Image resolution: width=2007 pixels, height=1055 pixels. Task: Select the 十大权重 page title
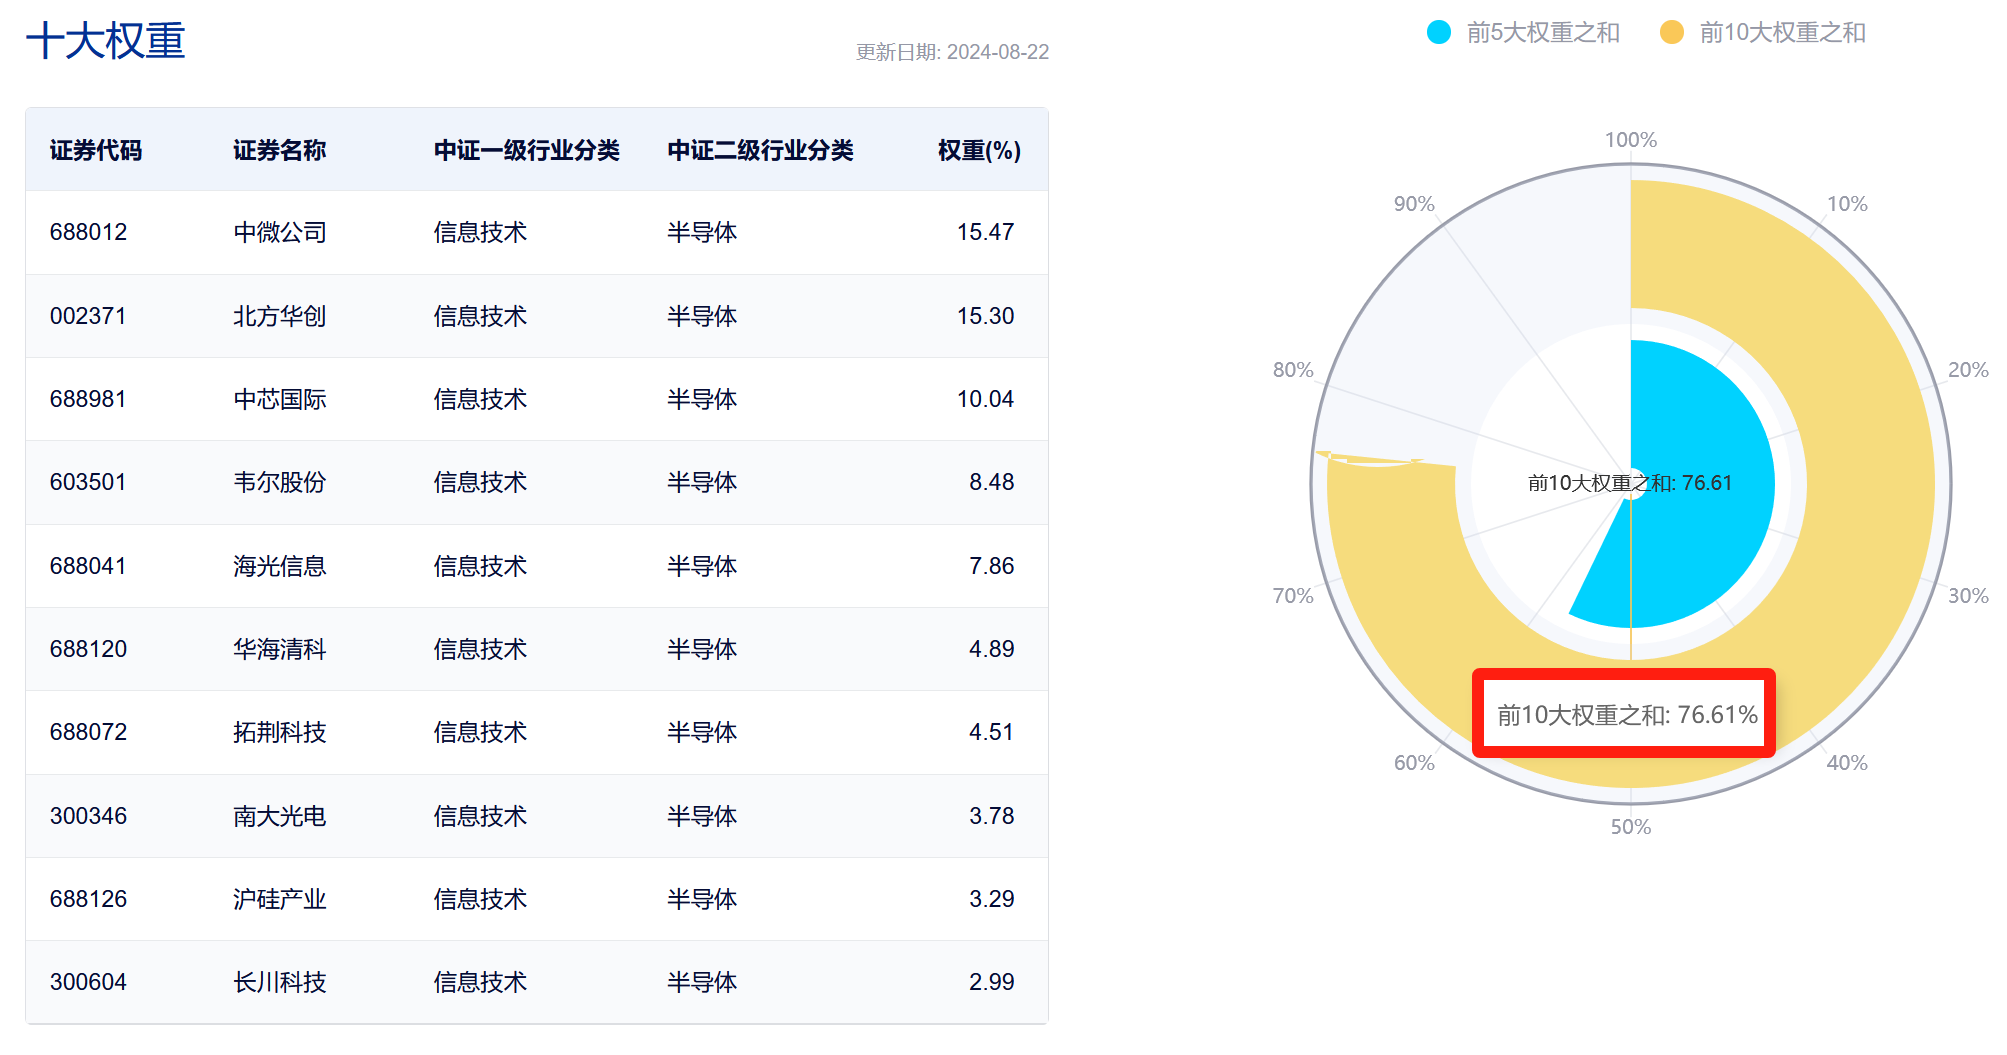click(x=106, y=43)
